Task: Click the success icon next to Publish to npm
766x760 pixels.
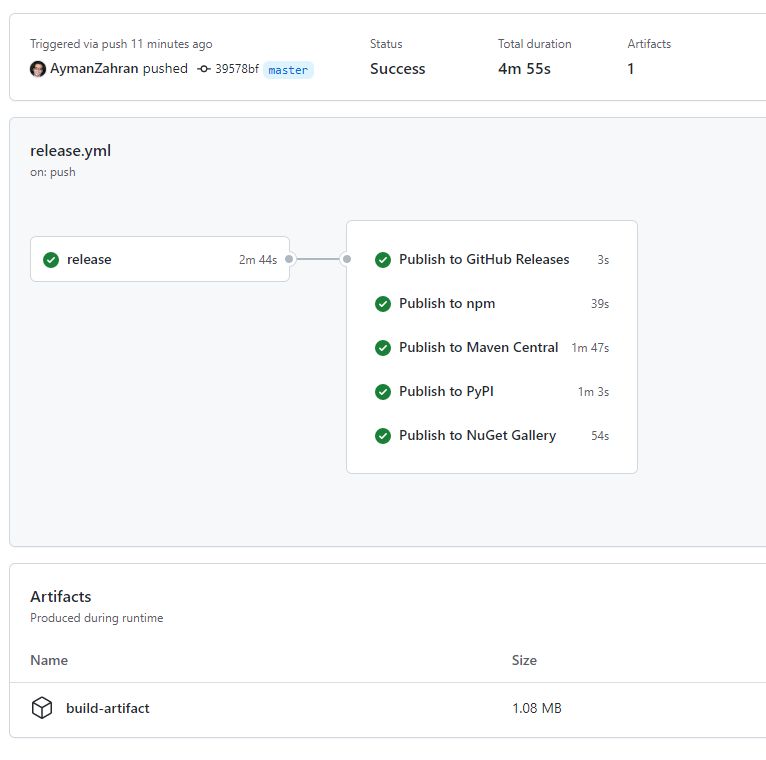Action: [382, 304]
